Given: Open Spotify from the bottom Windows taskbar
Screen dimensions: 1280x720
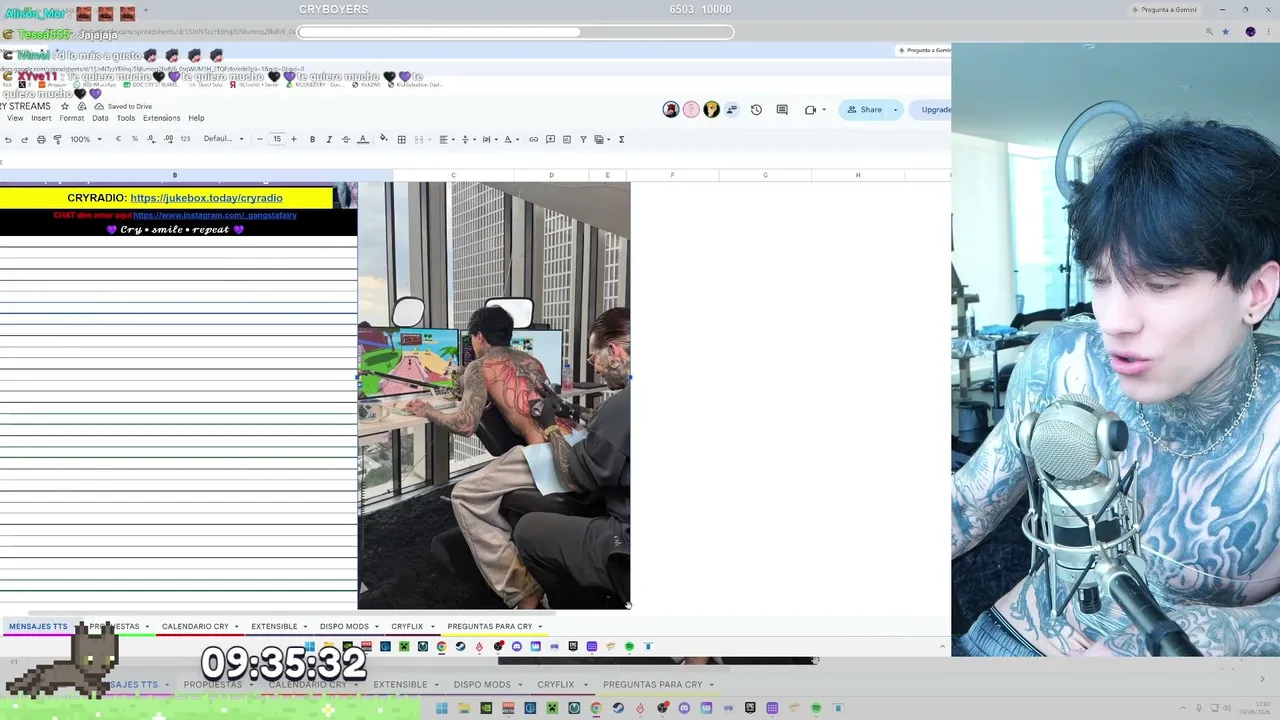Looking at the screenshot, I should click(816, 709).
